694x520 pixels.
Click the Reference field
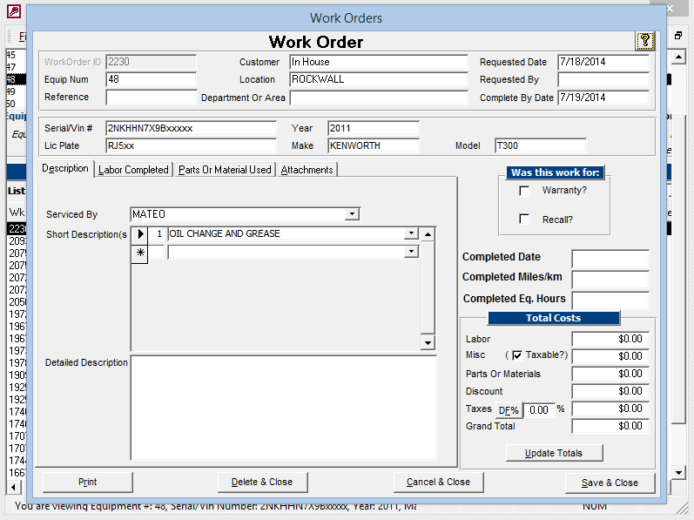coord(151,97)
